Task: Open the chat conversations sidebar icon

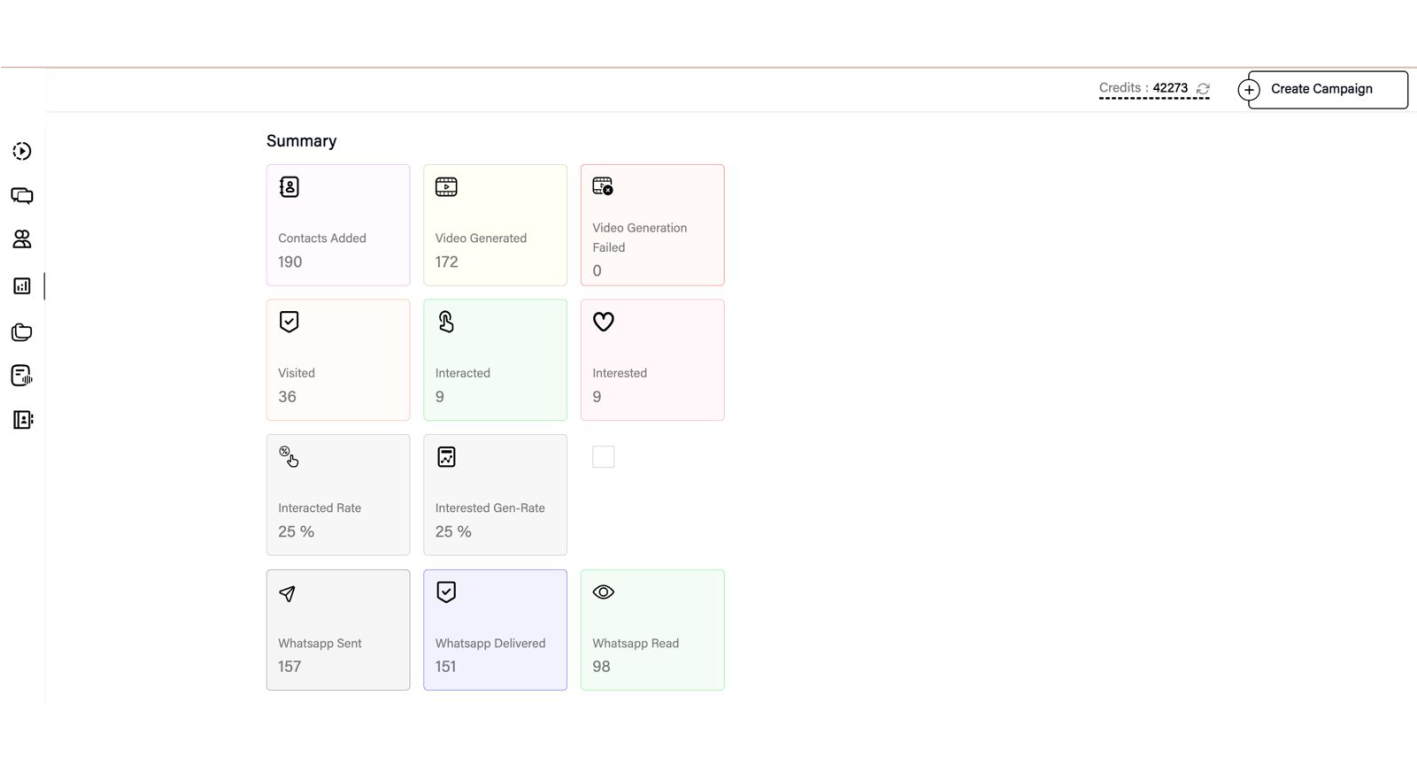Action: coord(21,195)
